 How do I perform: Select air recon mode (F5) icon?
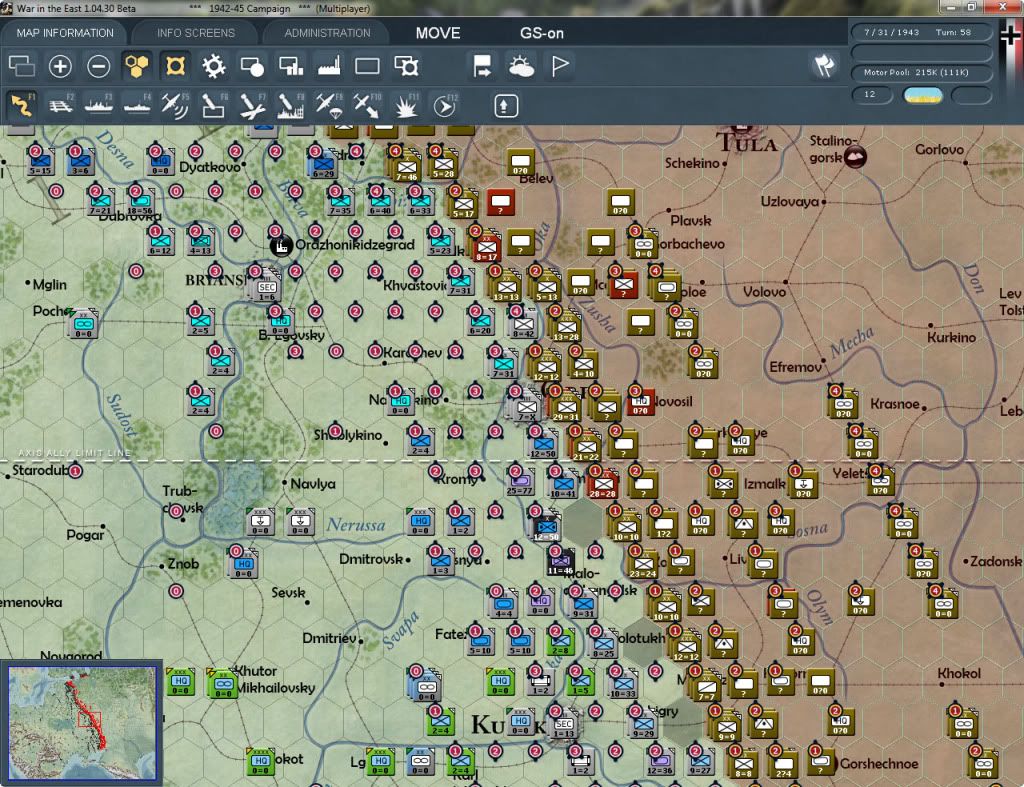pyautogui.click(x=175, y=105)
